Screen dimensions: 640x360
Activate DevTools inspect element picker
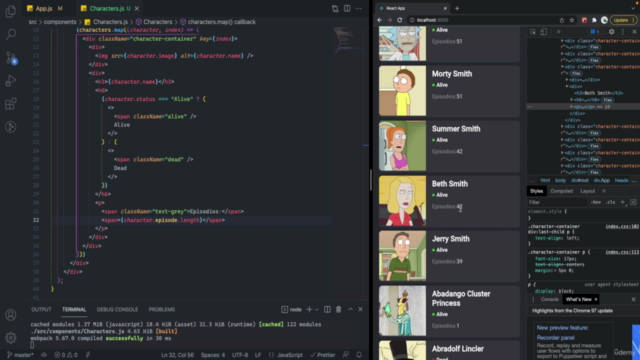pos(533,32)
